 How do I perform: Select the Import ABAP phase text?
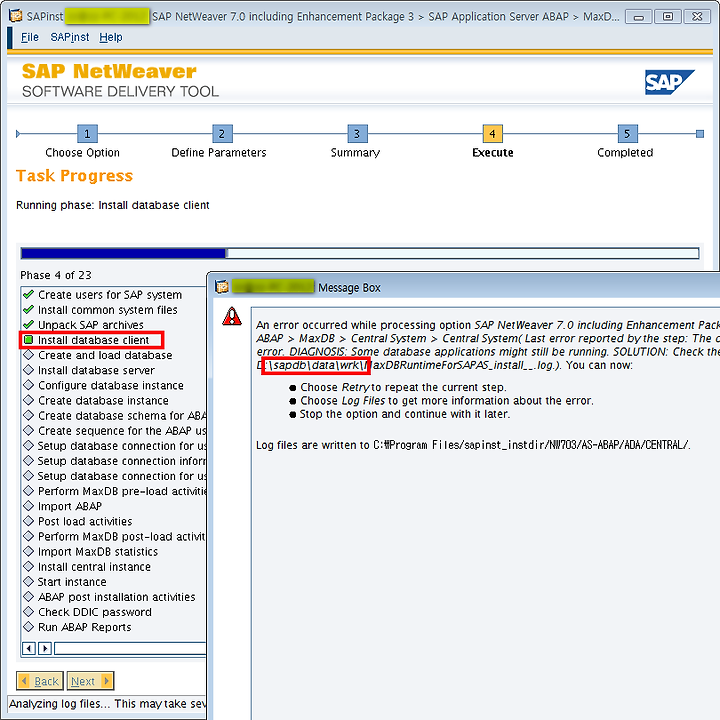[x=70, y=506]
